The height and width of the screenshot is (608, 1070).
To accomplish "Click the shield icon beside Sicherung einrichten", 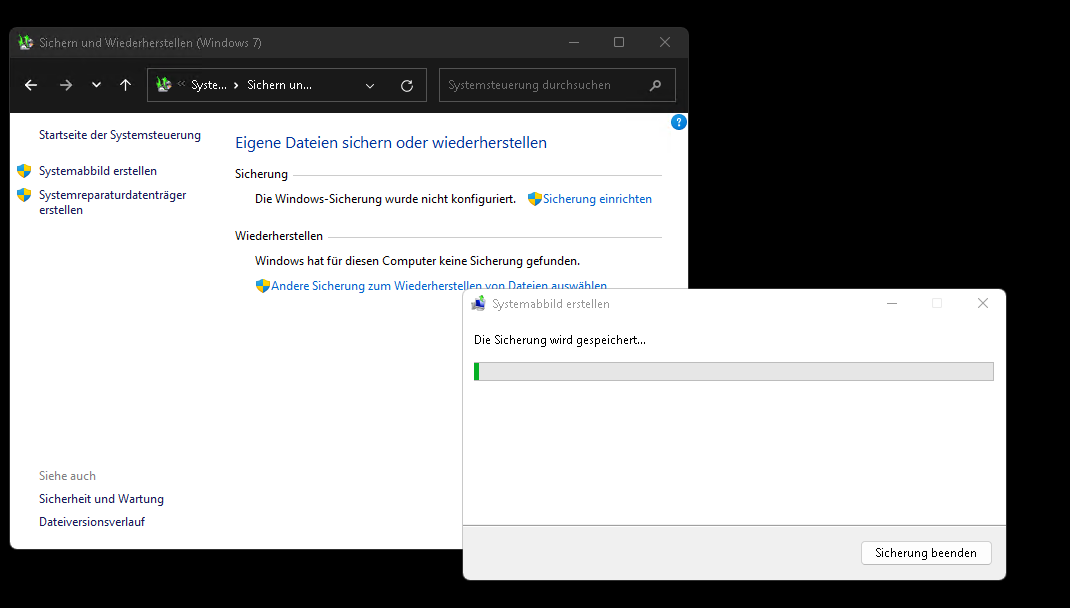I will pyautogui.click(x=535, y=199).
